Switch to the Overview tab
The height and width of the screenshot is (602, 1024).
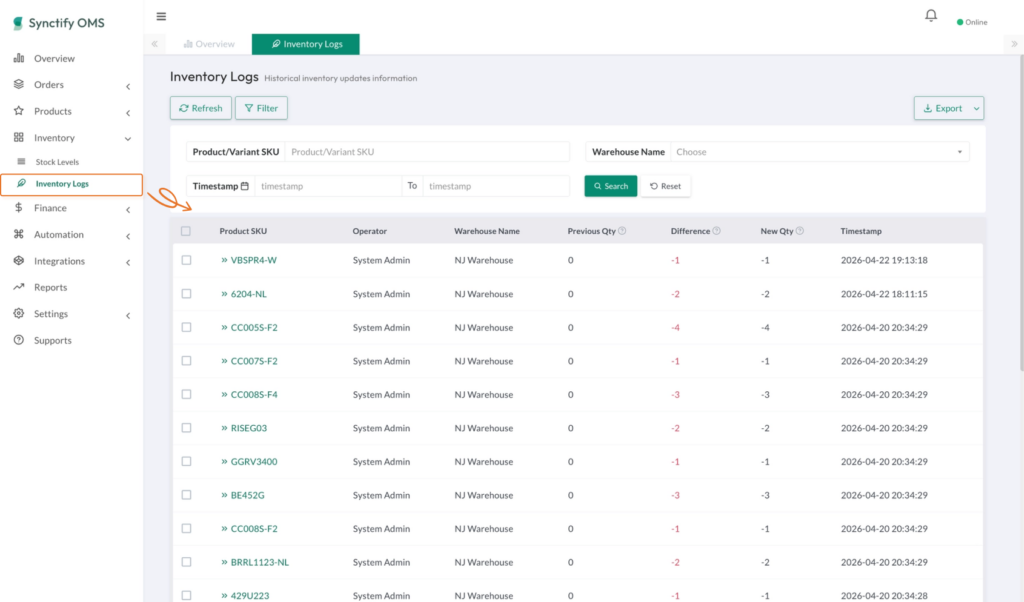pos(209,44)
